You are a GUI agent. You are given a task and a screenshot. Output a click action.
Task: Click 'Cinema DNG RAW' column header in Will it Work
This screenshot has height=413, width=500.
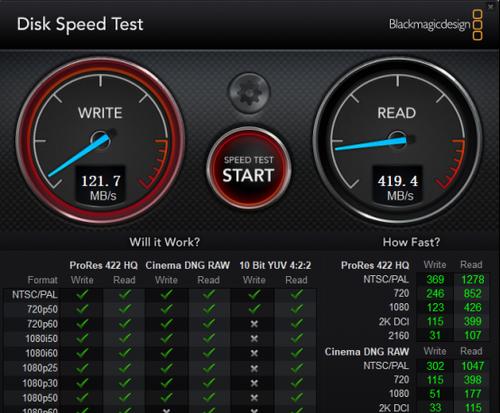188,265
